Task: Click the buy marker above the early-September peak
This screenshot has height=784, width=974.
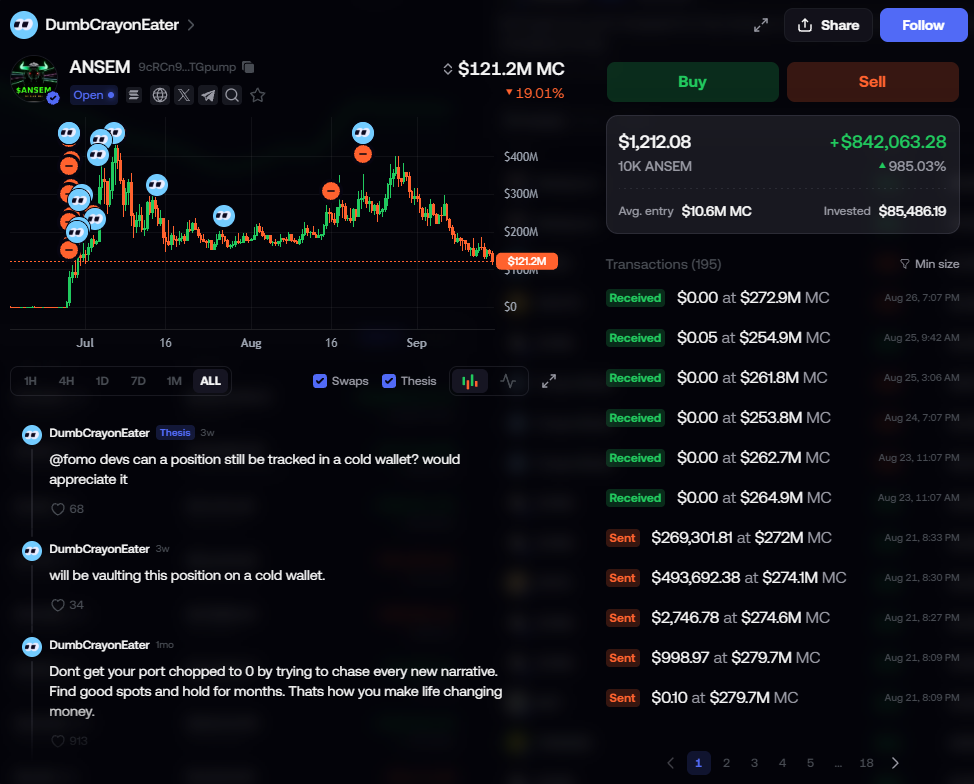Action: click(x=363, y=132)
